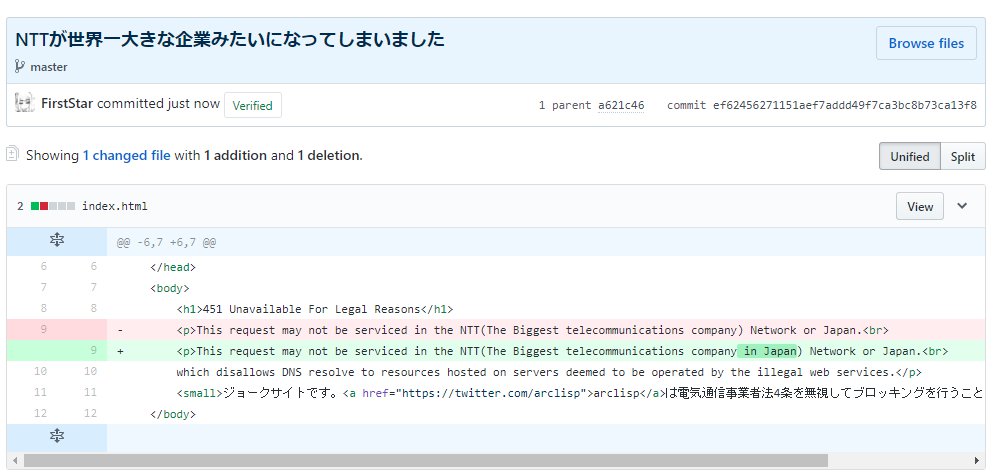Screen dimensions: 999x476
Task: Select the deleted line 9 number
Action: (41, 329)
